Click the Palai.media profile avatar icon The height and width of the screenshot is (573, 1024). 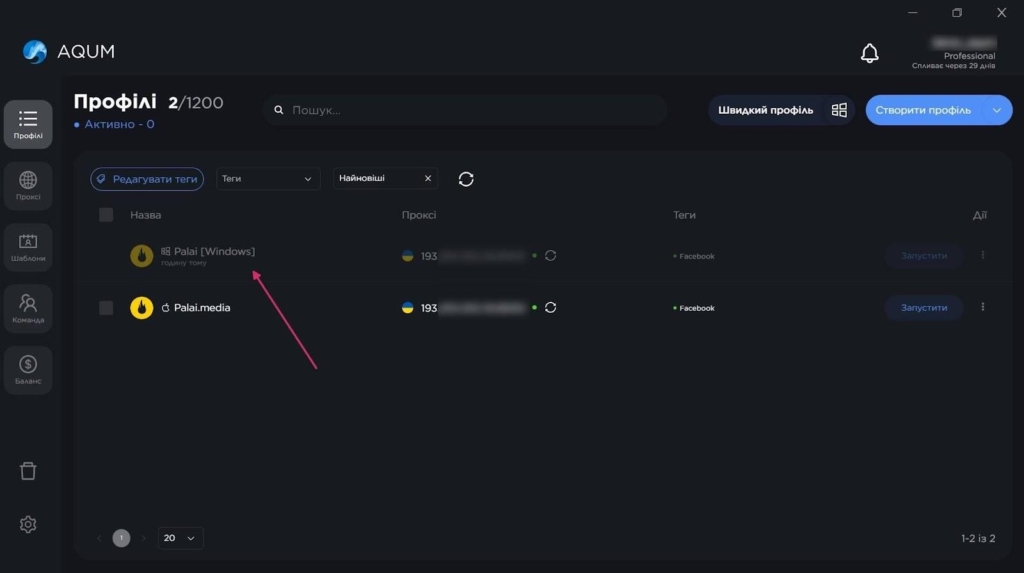pyautogui.click(x=142, y=308)
